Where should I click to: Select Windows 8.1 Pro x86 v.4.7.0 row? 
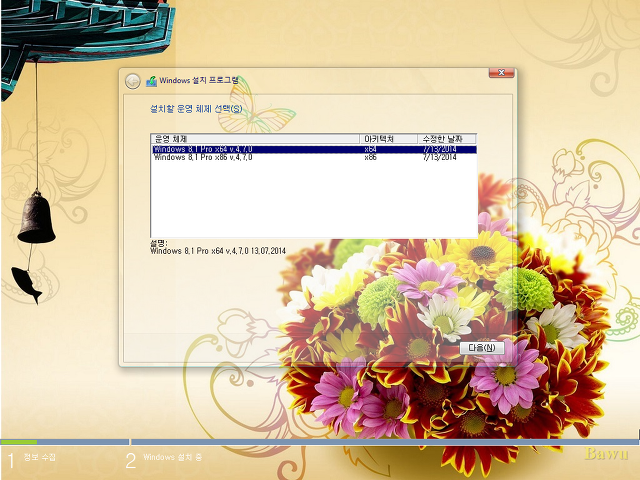[x=314, y=157]
